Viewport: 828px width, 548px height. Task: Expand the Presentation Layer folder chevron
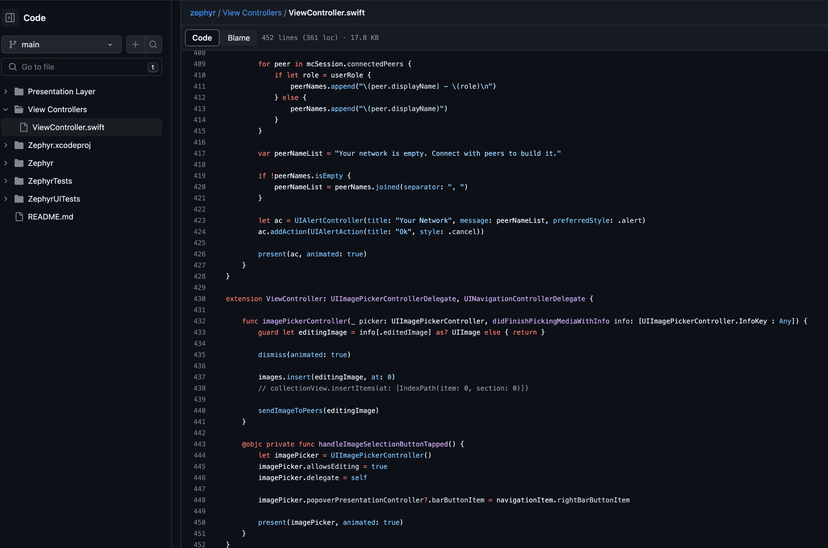[x=6, y=91]
